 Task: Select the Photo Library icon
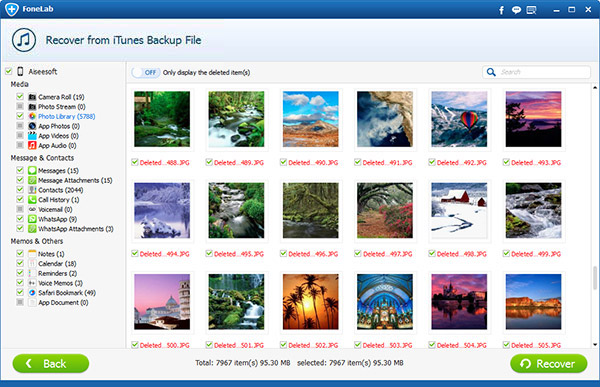pyautogui.click(x=32, y=116)
